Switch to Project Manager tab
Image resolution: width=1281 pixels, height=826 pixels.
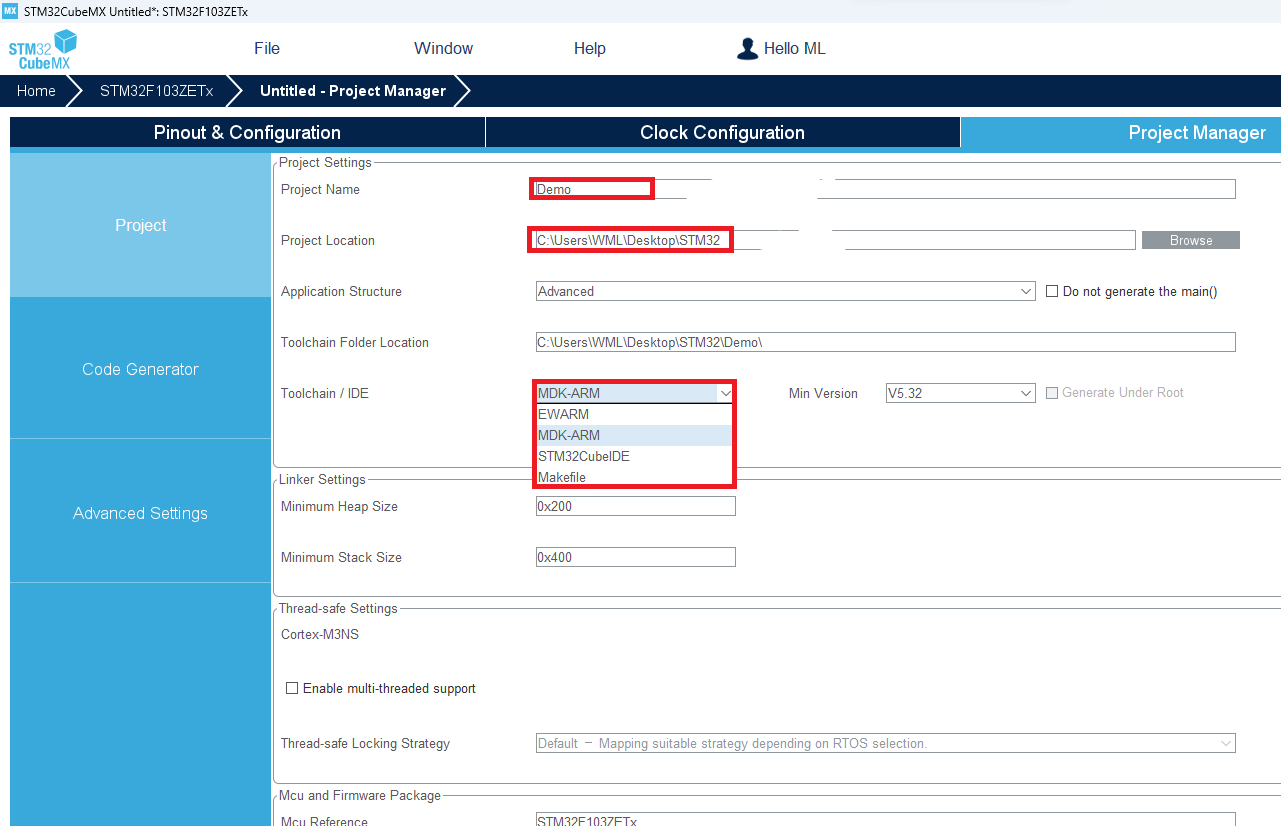pyautogui.click(x=1120, y=133)
